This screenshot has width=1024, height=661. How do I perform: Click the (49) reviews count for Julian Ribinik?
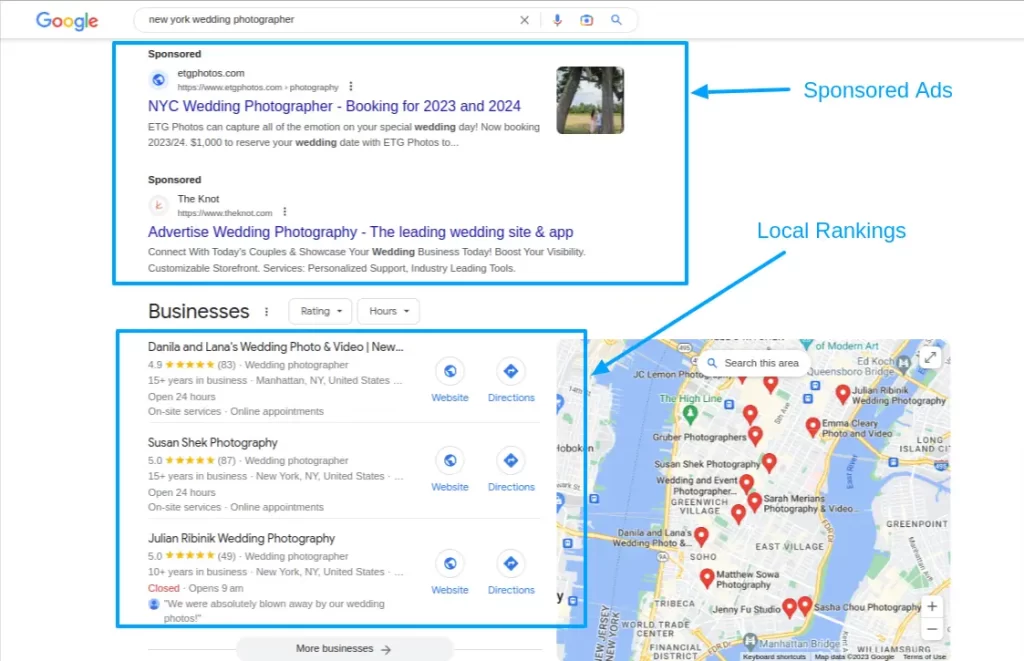point(226,556)
